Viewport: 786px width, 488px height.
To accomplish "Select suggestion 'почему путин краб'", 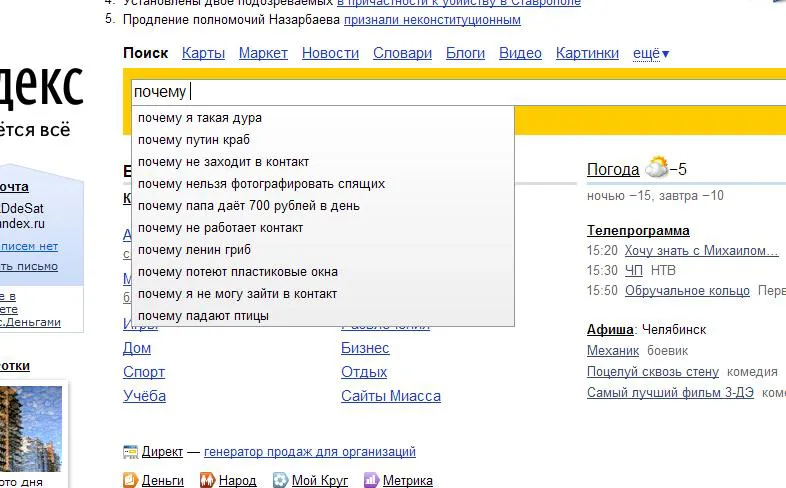I will coord(323,140).
